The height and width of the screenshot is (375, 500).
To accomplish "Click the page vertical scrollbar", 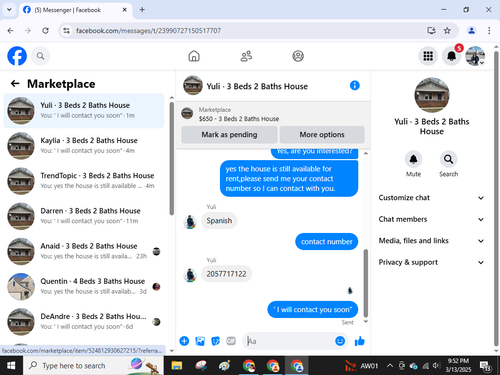I will [496, 199].
